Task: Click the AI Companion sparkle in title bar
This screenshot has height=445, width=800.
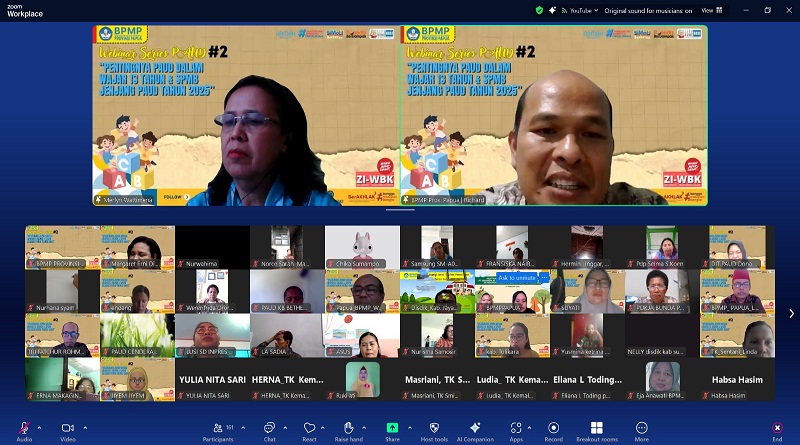Action: pos(552,10)
